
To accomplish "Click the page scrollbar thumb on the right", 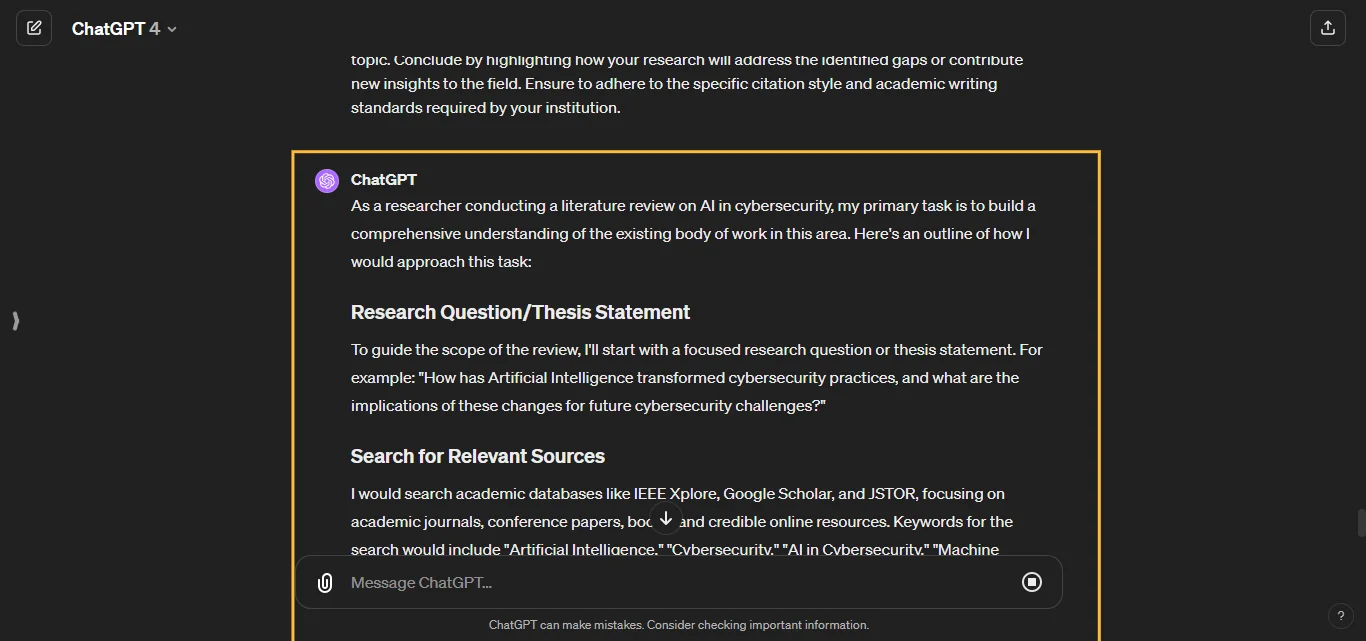I will [x=1361, y=522].
